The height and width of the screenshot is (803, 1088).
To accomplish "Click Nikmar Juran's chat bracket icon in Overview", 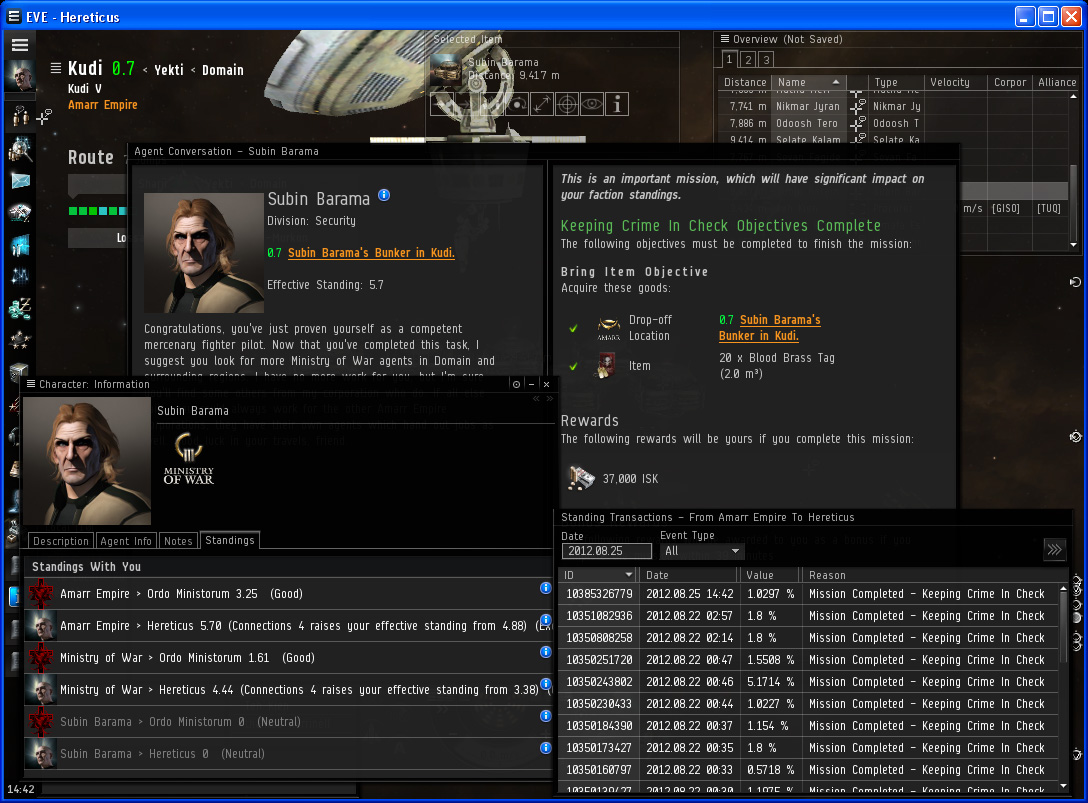I will (x=858, y=106).
